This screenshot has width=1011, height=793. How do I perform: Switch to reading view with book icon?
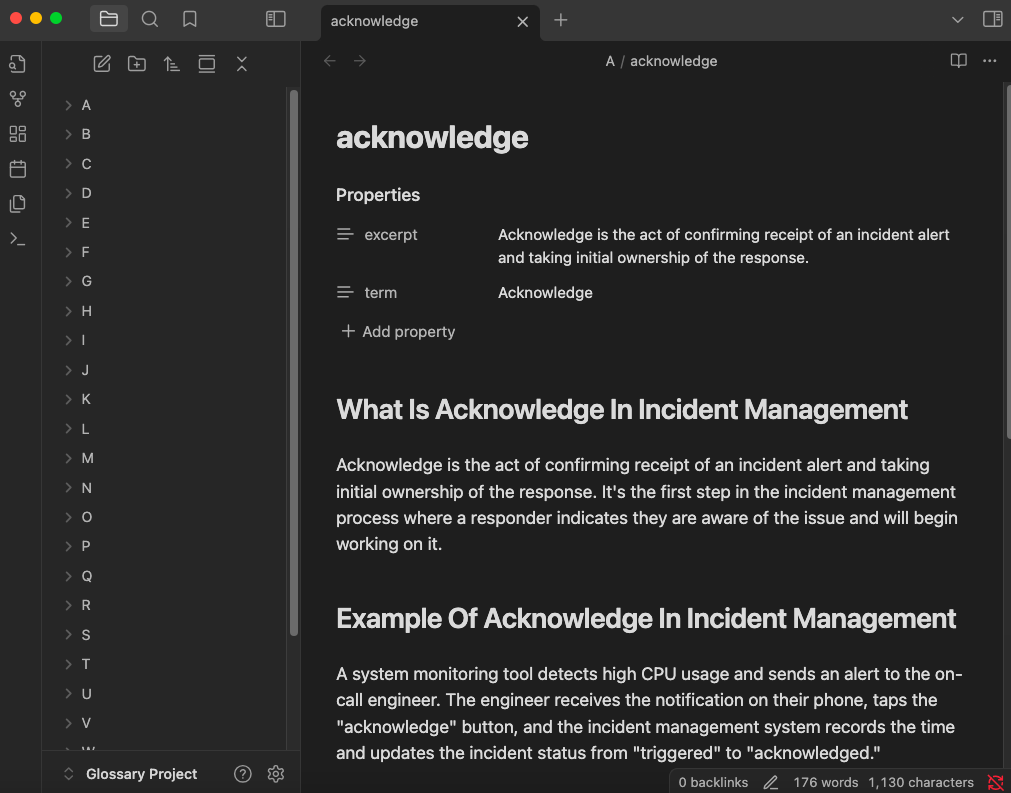point(958,61)
